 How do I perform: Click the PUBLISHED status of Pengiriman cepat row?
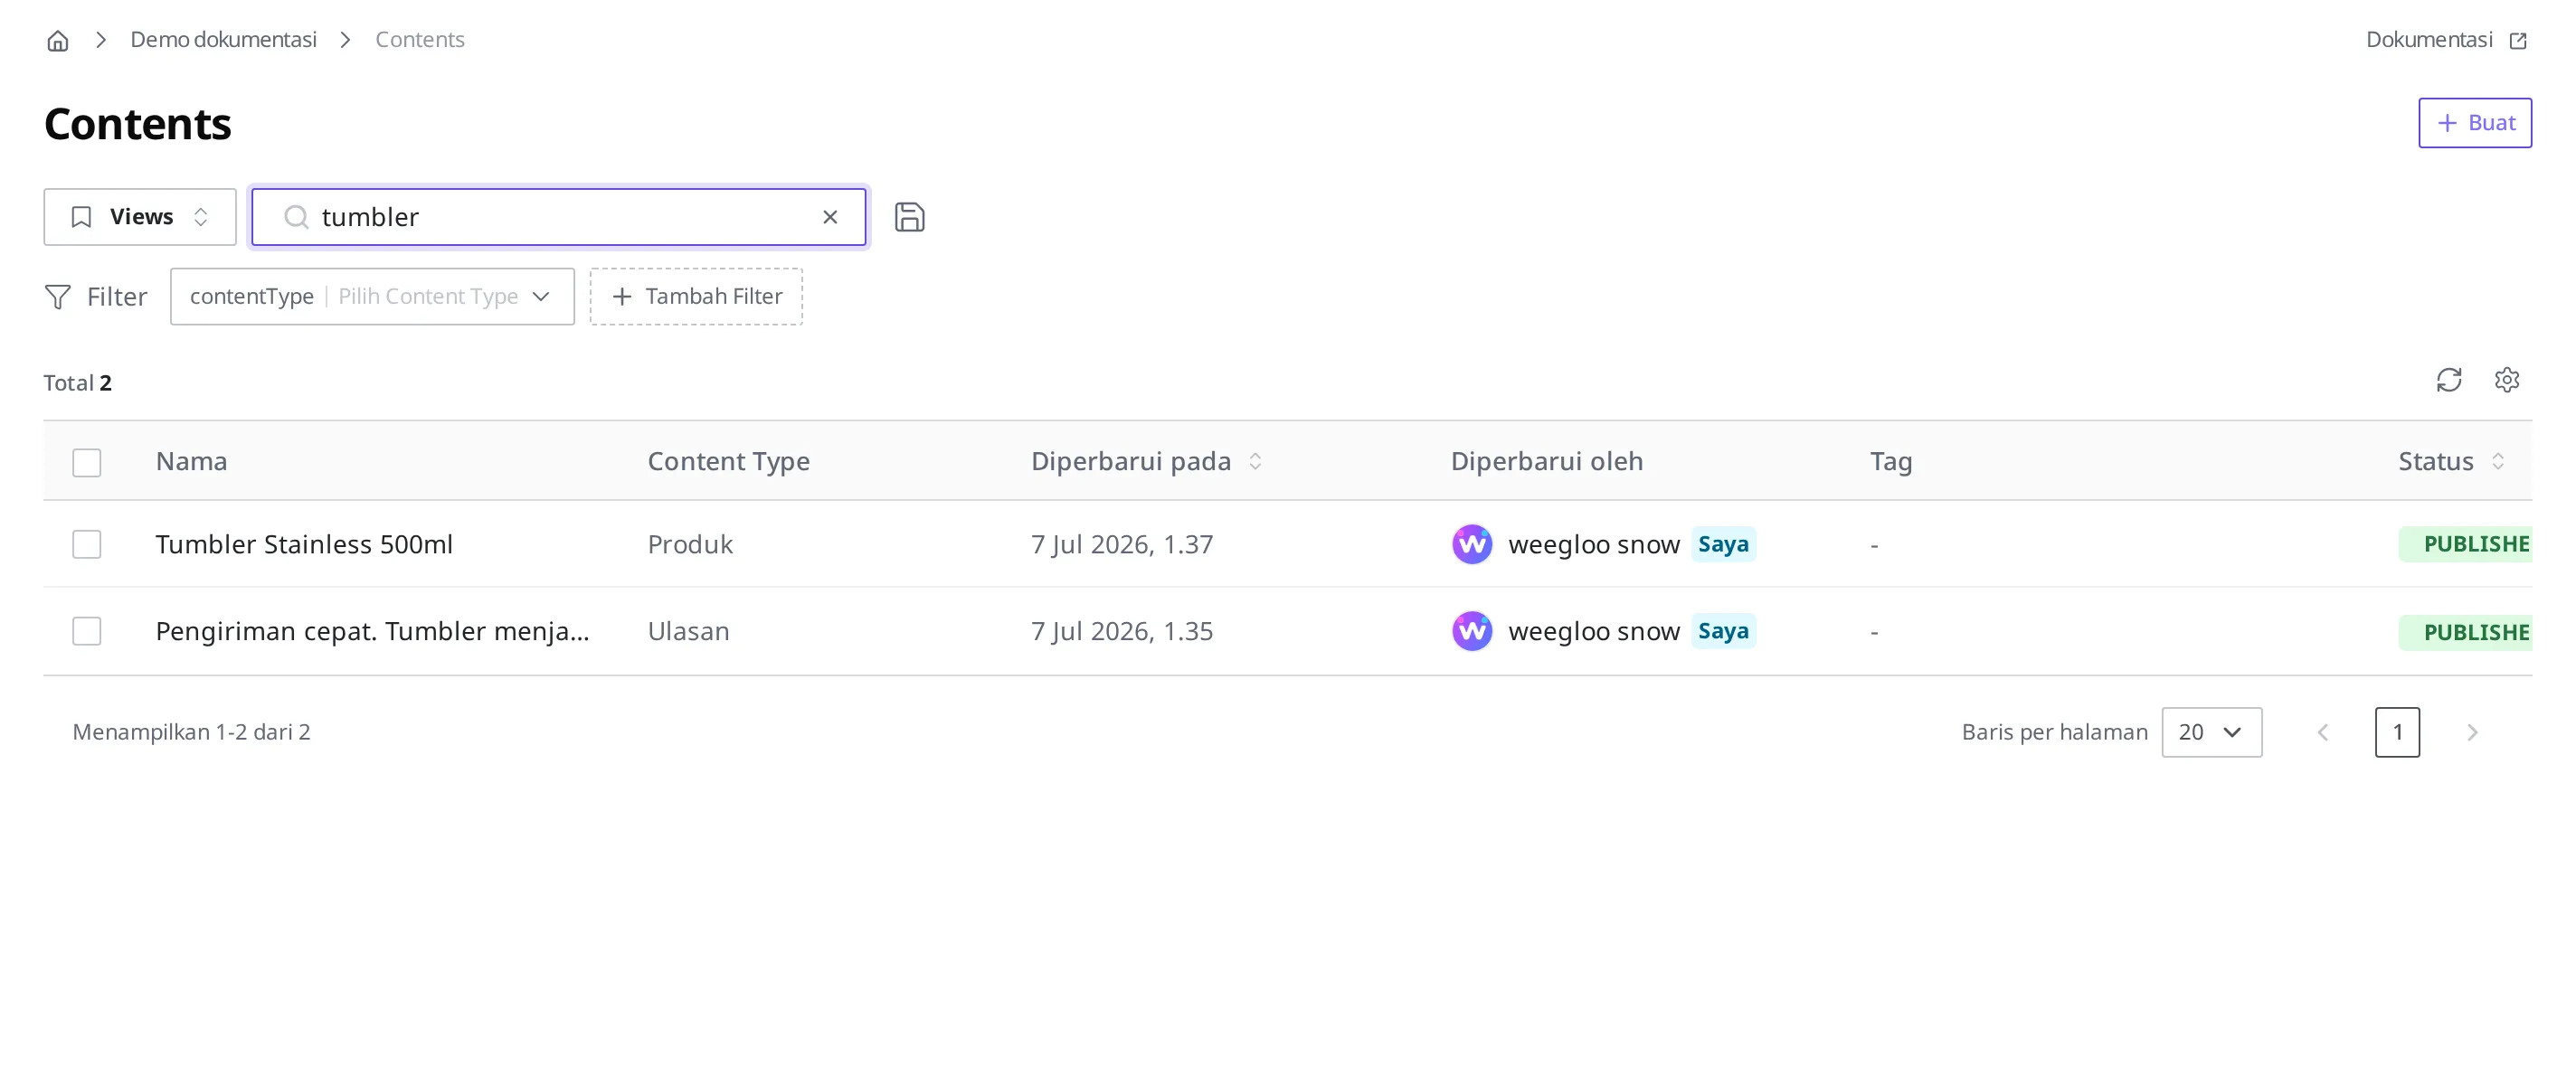pos(2464,632)
